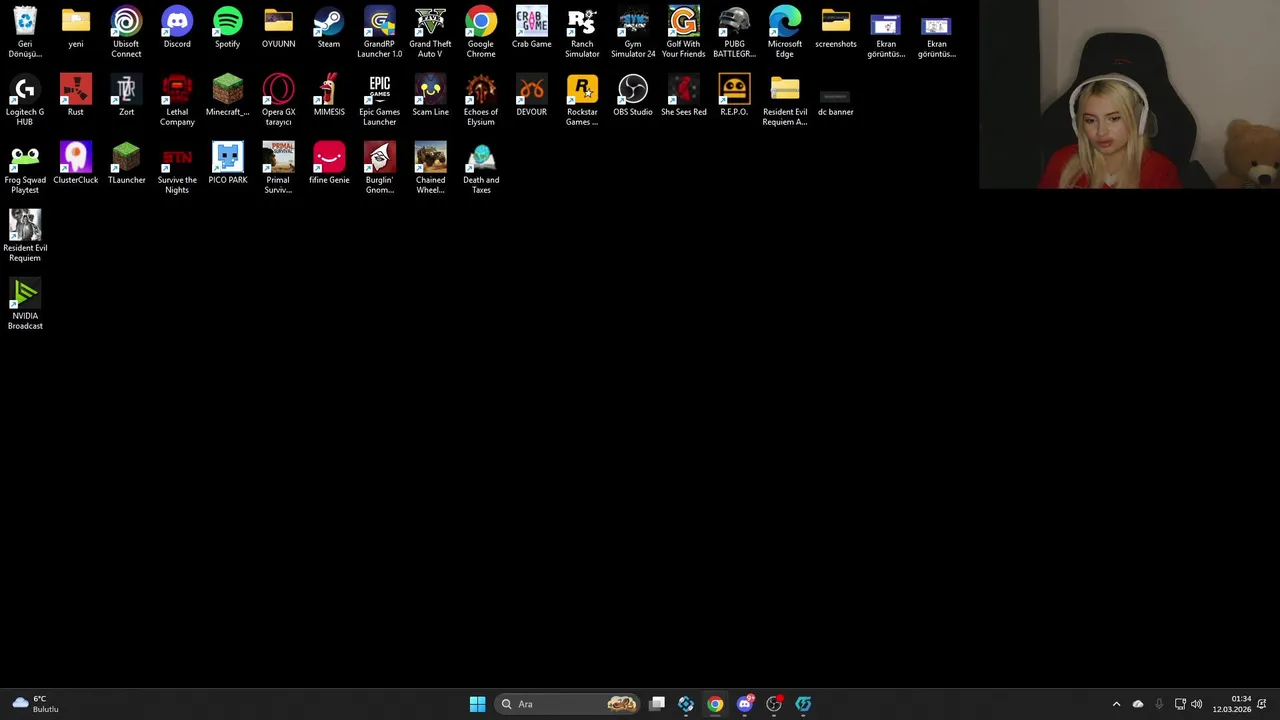Select the DEVOUR game icon
Screen dimensions: 1280x720
531,96
